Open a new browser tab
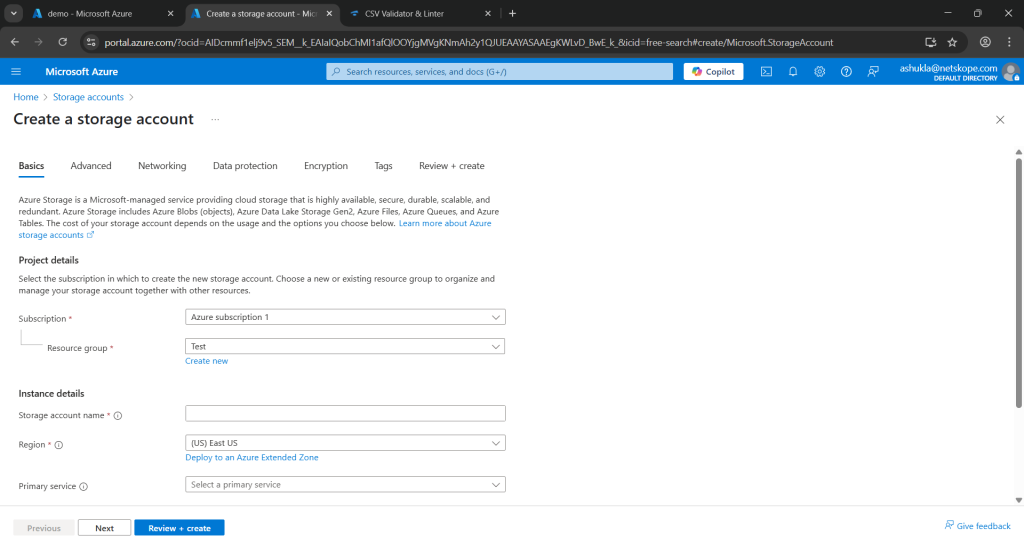The width and height of the screenshot is (1024, 544). point(513,14)
